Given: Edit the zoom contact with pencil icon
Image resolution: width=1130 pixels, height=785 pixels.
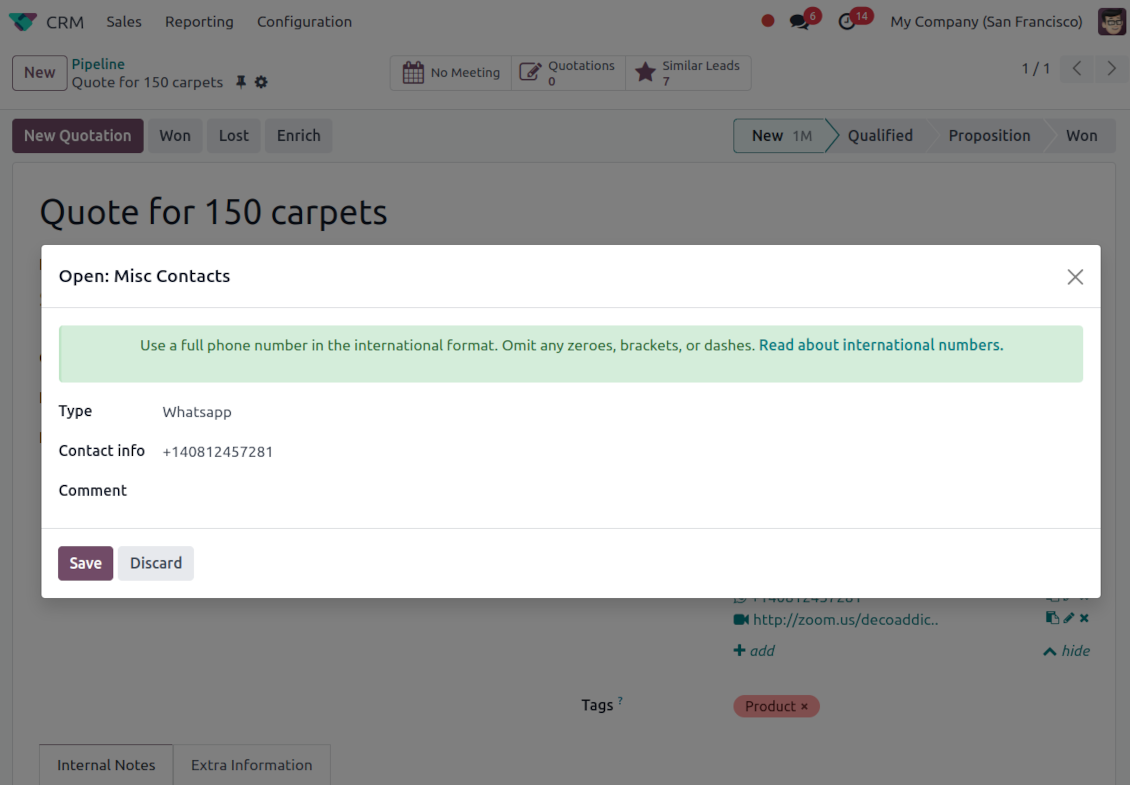Looking at the screenshot, I should (x=1068, y=619).
